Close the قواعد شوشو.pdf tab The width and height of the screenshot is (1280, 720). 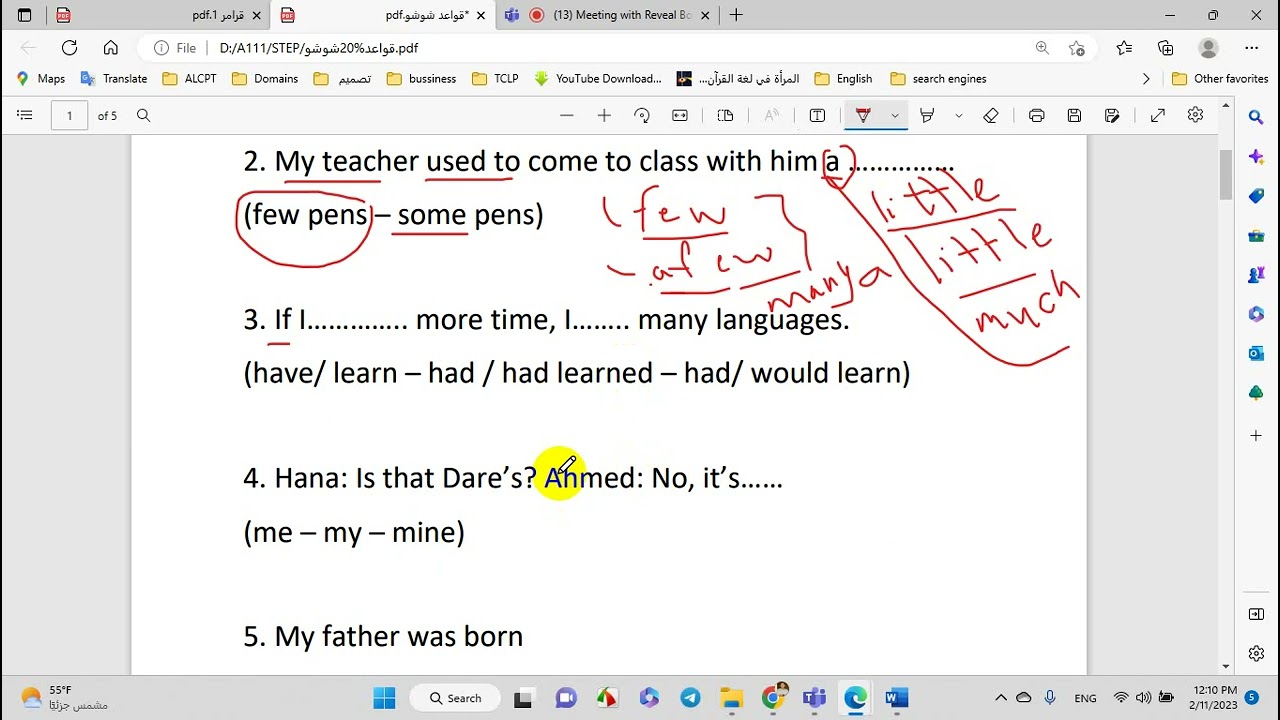click(481, 15)
